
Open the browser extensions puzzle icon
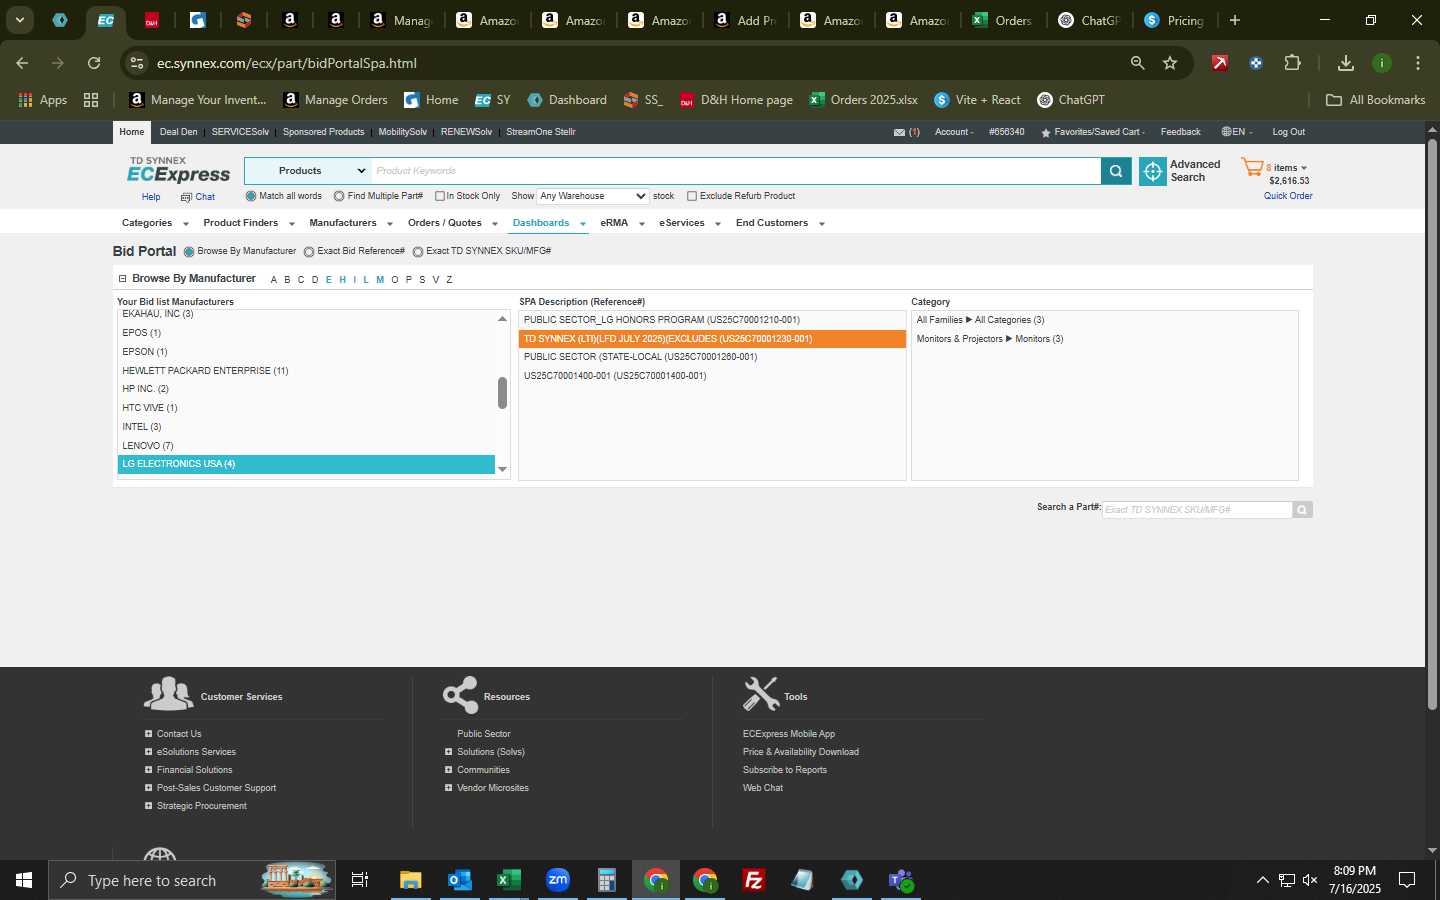1292,63
